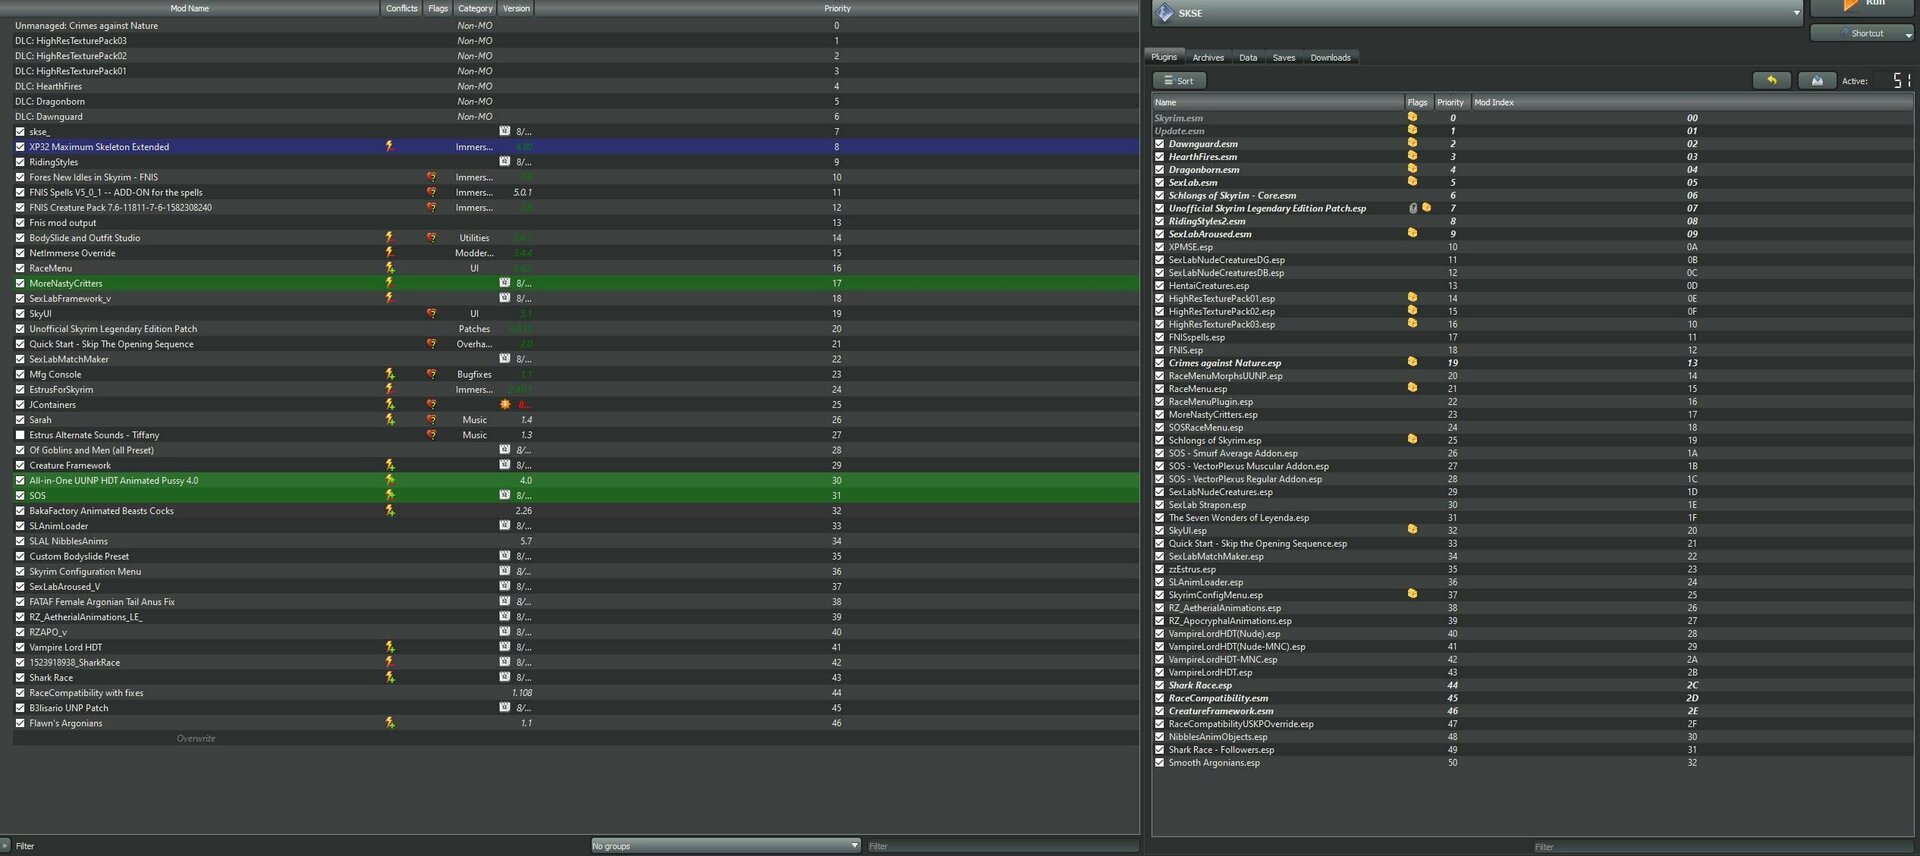Select the DLC: Dragonborn row

tap(576, 101)
